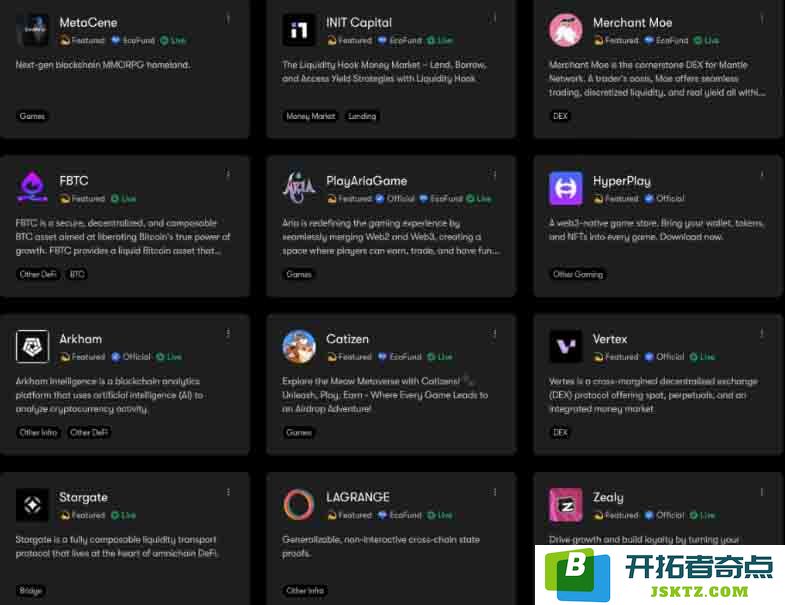Select the Money Market tag on INIT Capital
The height and width of the screenshot is (605, 785).
click(x=310, y=116)
